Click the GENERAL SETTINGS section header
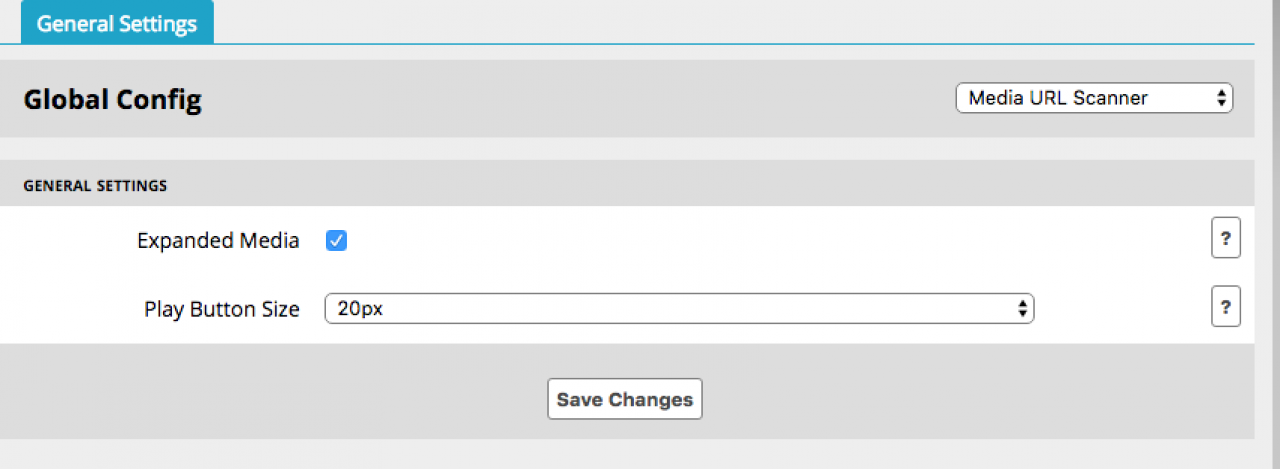 click(x=95, y=185)
